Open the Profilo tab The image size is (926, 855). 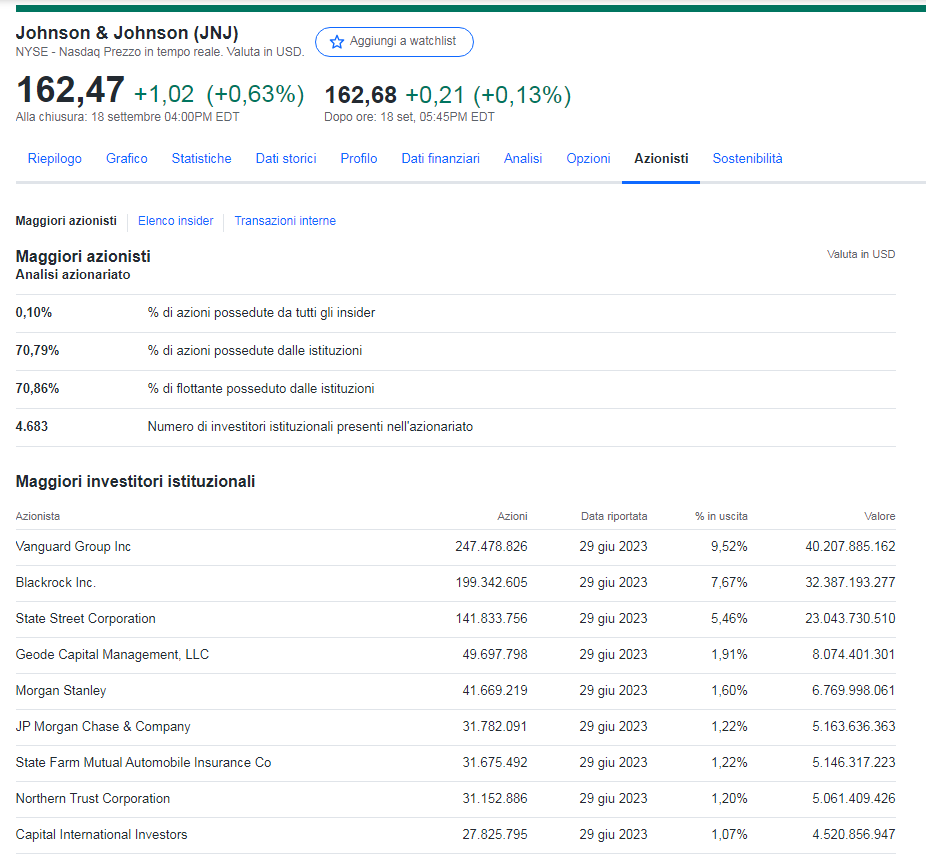click(x=359, y=159)
